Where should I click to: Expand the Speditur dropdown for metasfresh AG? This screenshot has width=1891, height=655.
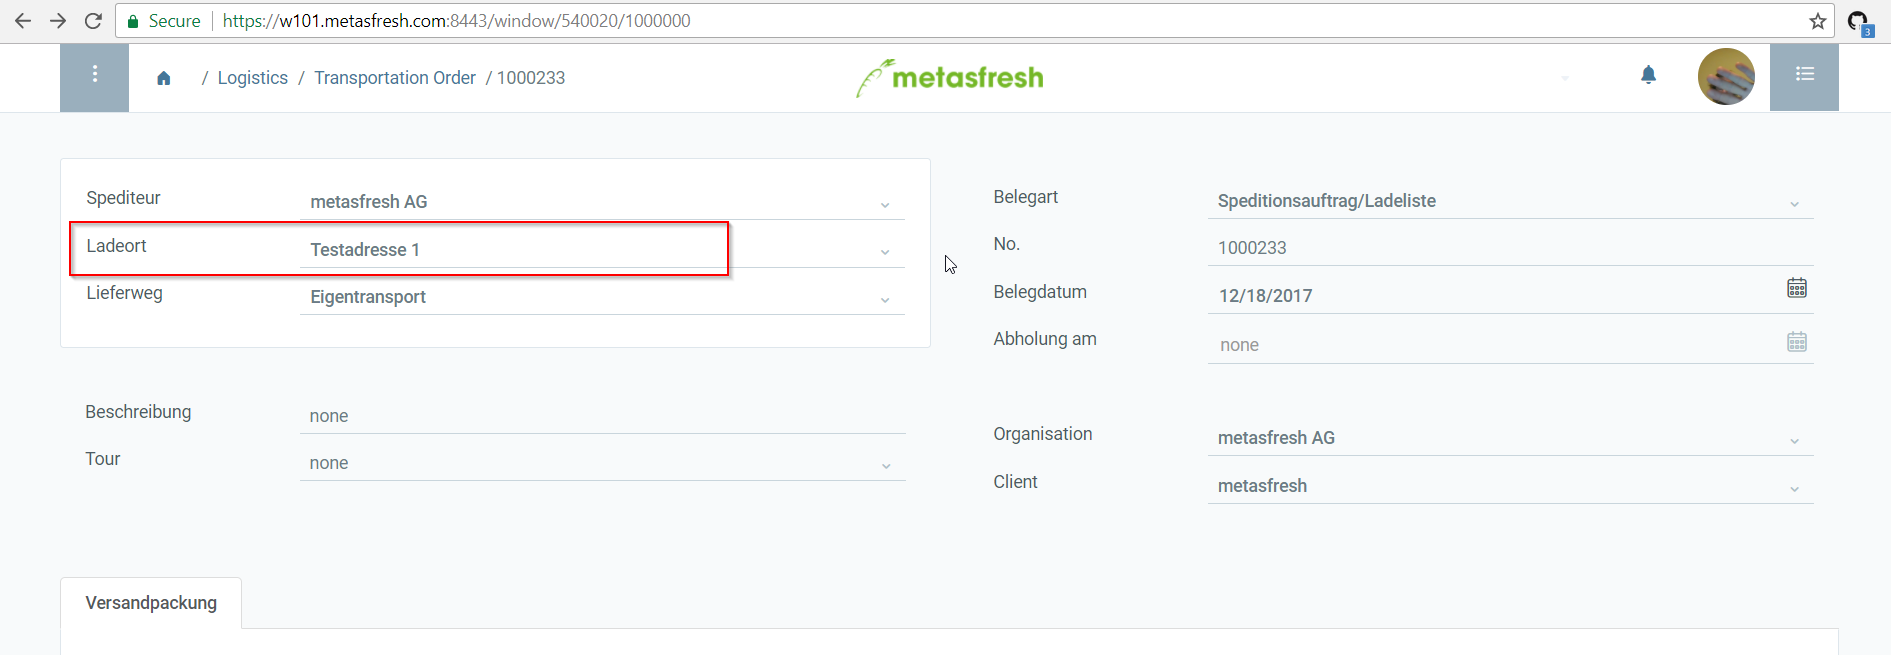[884, 204]
